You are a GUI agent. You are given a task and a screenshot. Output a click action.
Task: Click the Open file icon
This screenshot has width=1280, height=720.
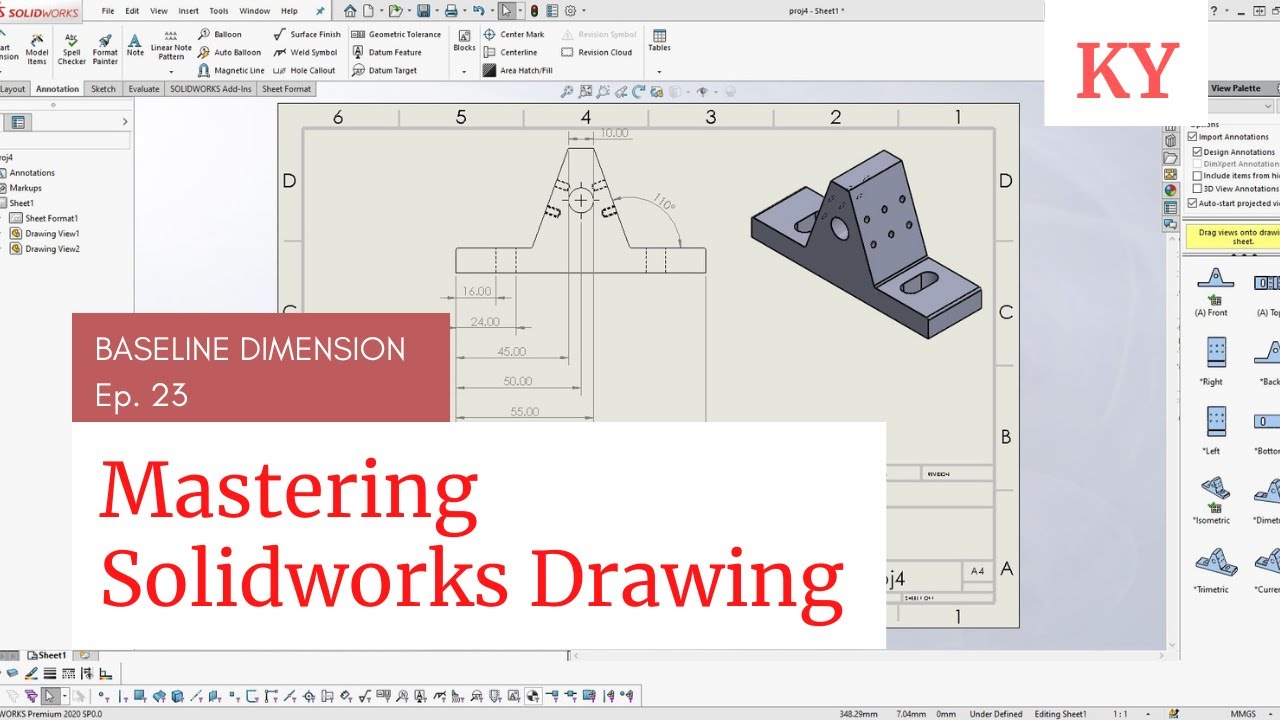(x=396, y=11)
